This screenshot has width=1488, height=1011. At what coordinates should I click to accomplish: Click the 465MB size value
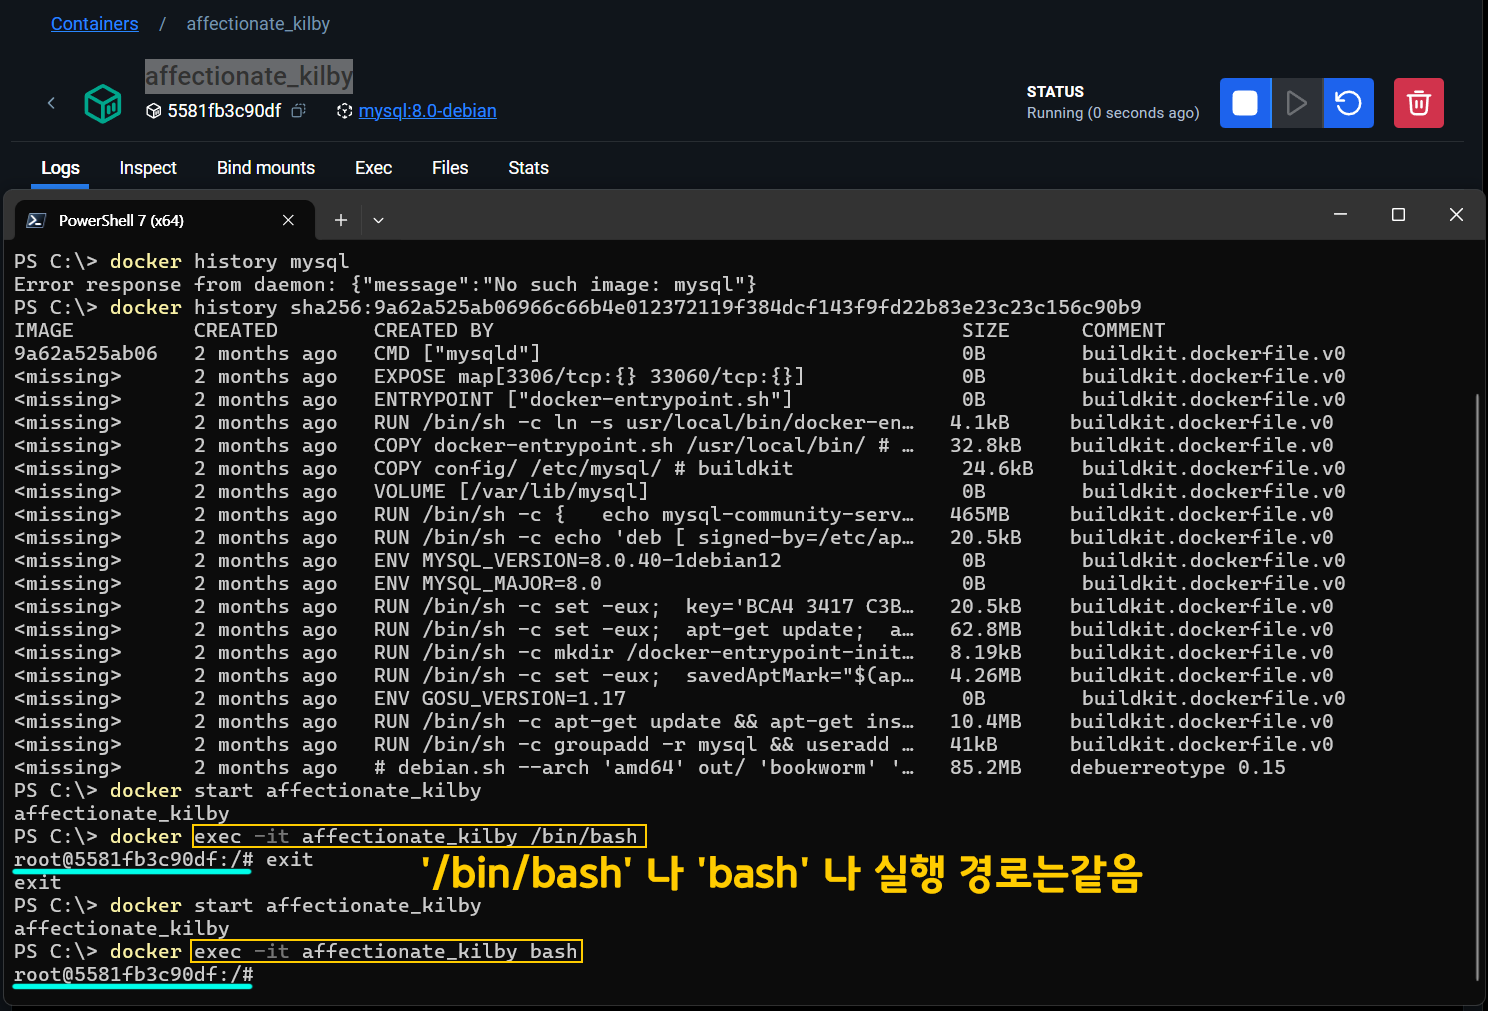(x=980, y=514)
